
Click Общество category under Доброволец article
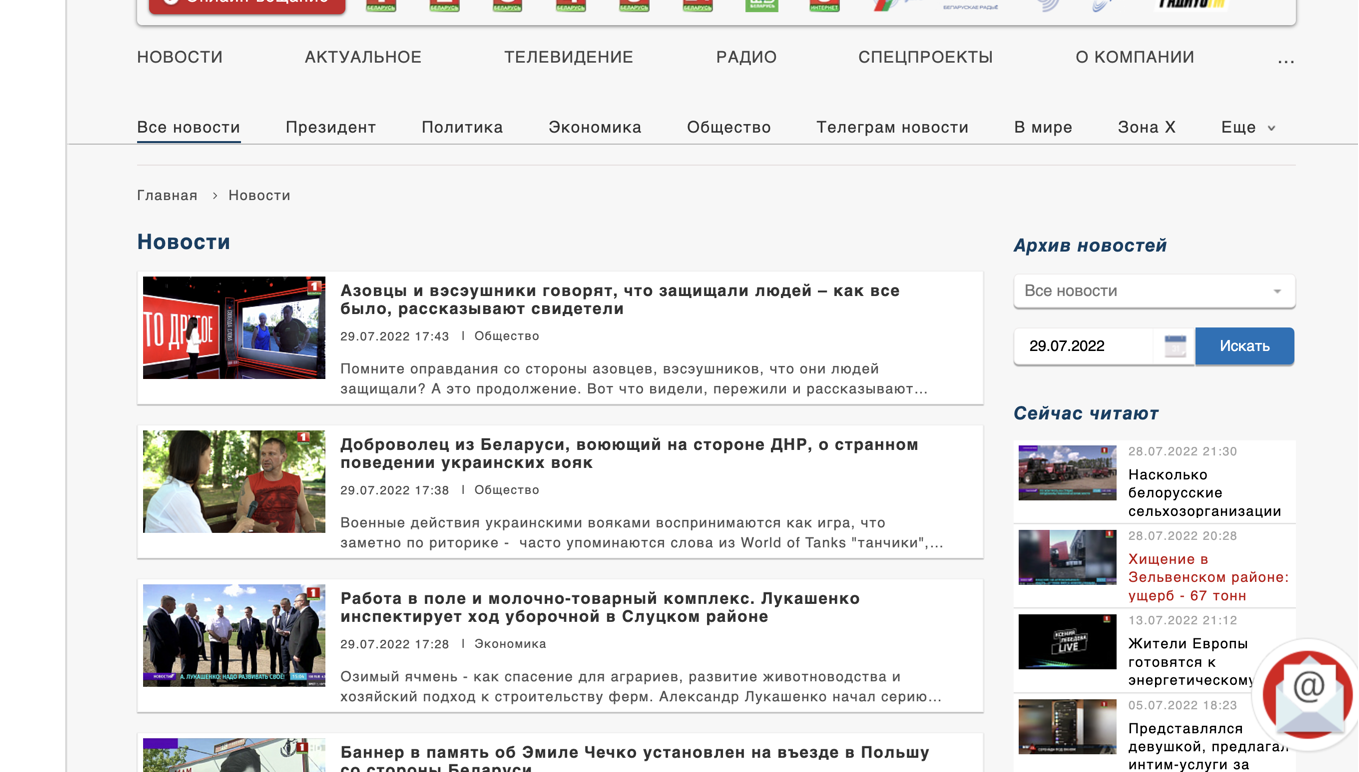click(507, 490)
